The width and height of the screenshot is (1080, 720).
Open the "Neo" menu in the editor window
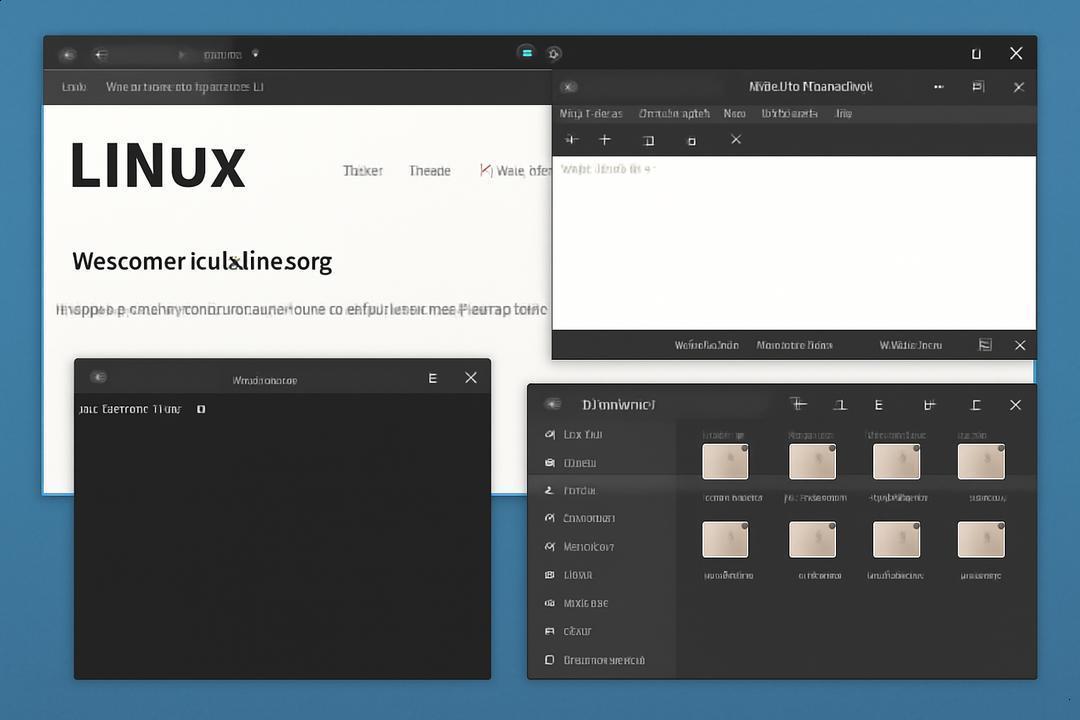tap(735, 114)
